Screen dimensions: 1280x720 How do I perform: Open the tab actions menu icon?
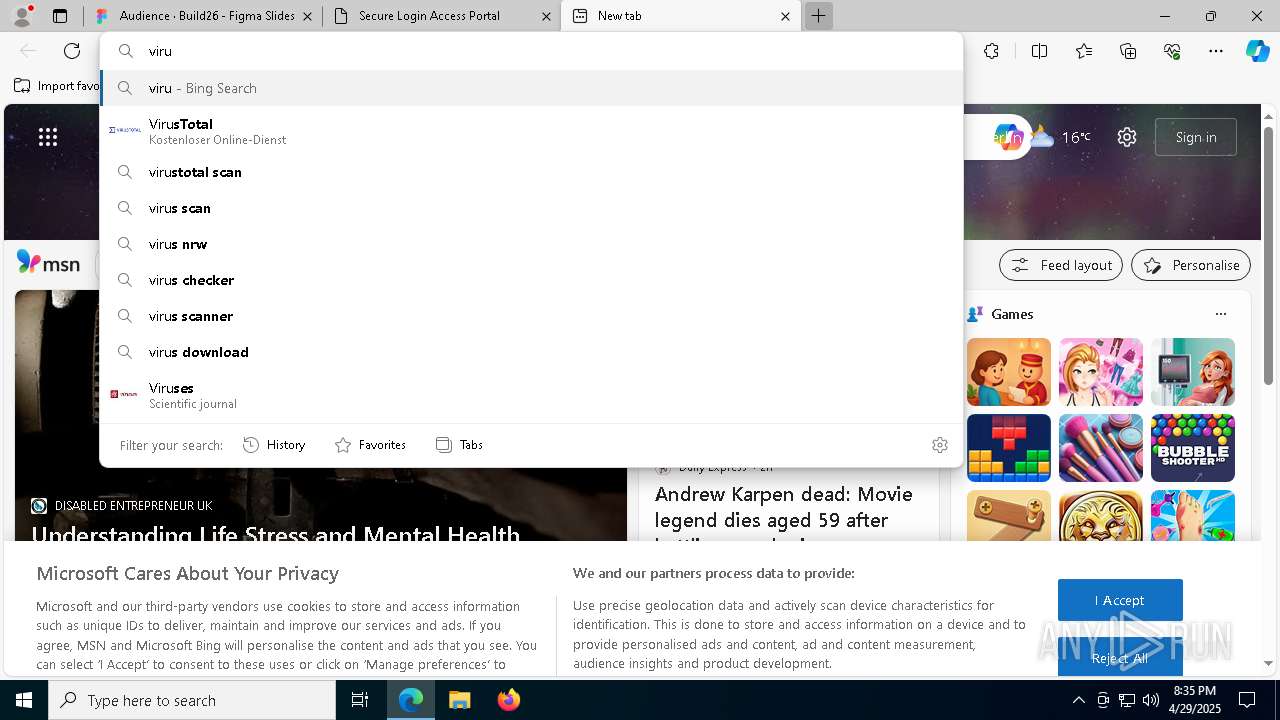point(60,16)
